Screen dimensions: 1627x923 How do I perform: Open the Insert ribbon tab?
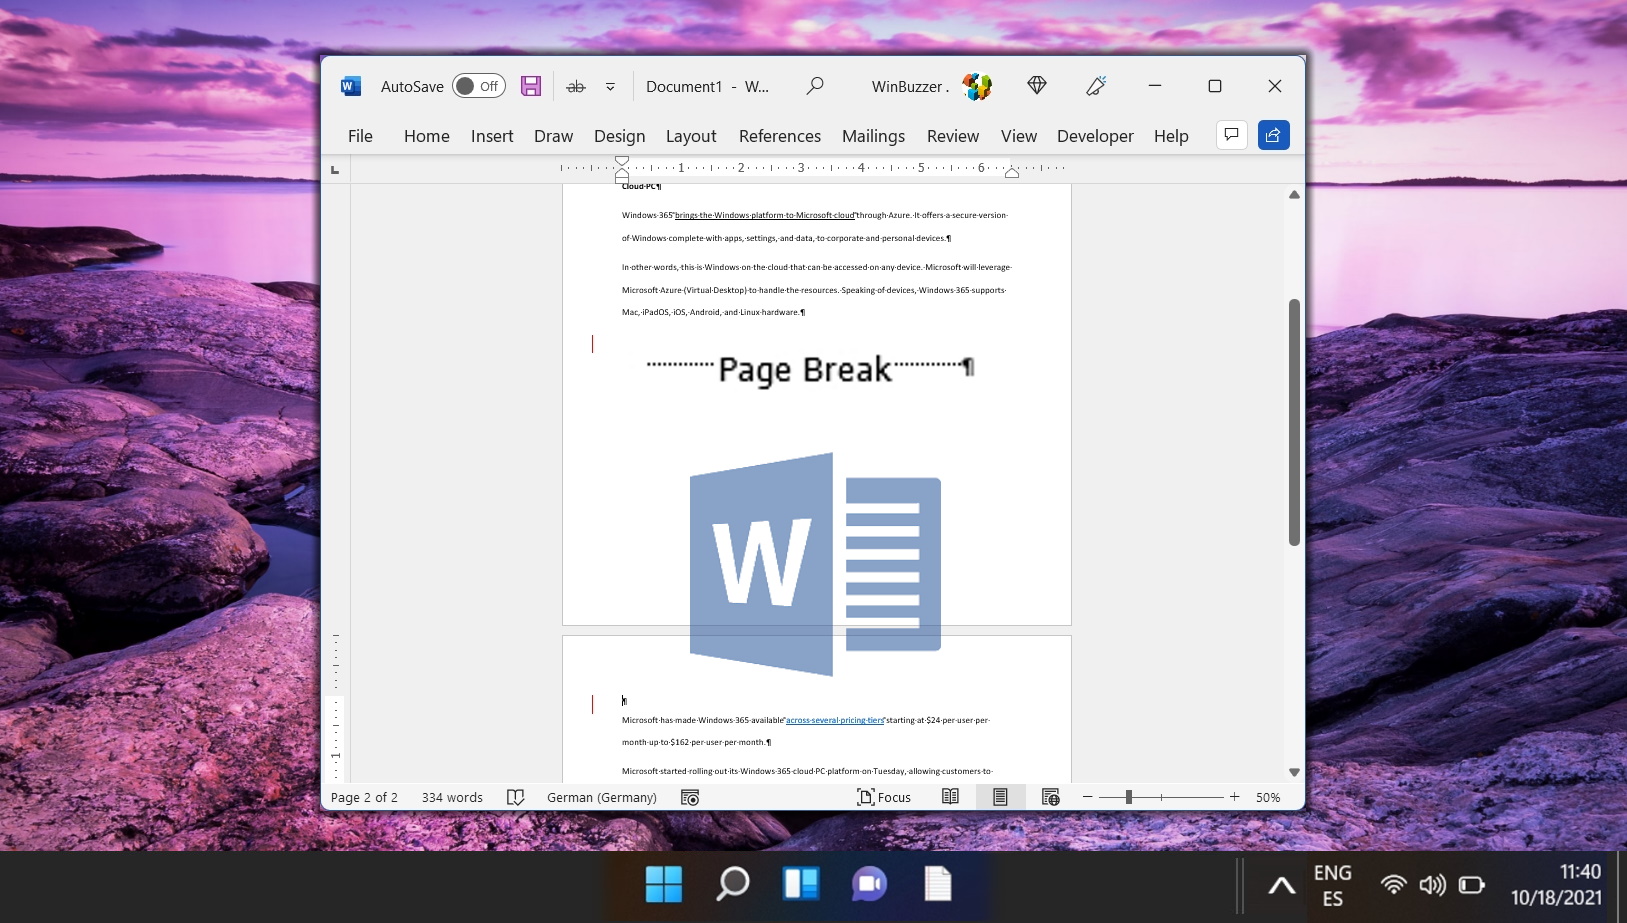491,136
